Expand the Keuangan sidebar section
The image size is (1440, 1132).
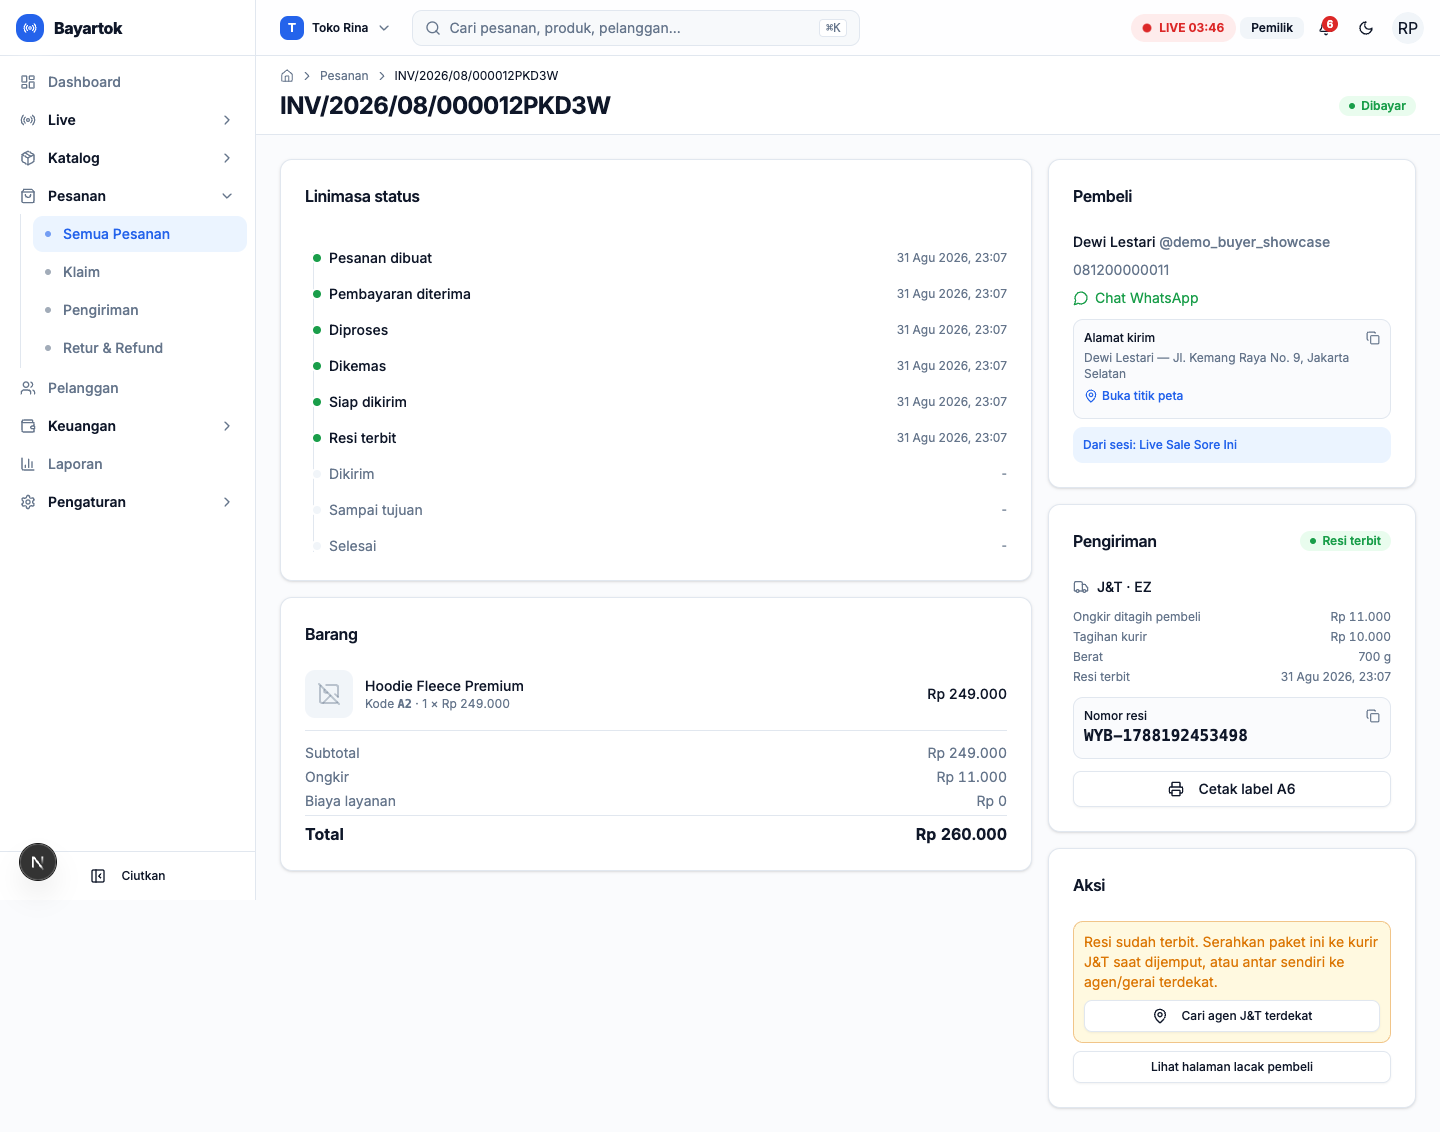(x=128, y=426)
